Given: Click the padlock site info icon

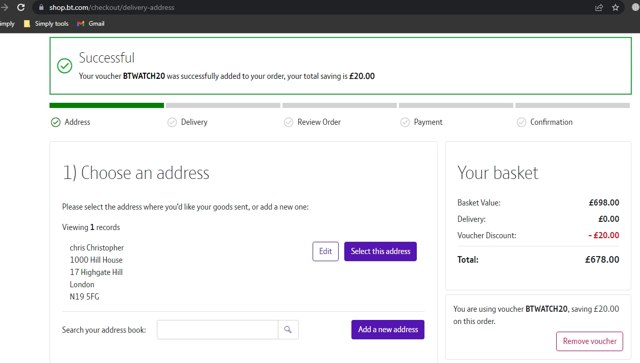Looking at the screenshot, I should (x=41, y=7).
